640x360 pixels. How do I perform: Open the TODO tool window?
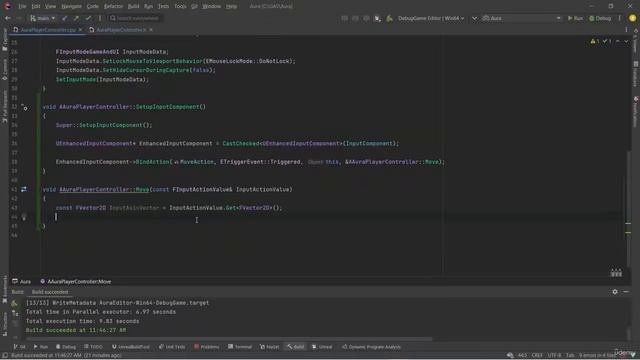tap(93, 347)
